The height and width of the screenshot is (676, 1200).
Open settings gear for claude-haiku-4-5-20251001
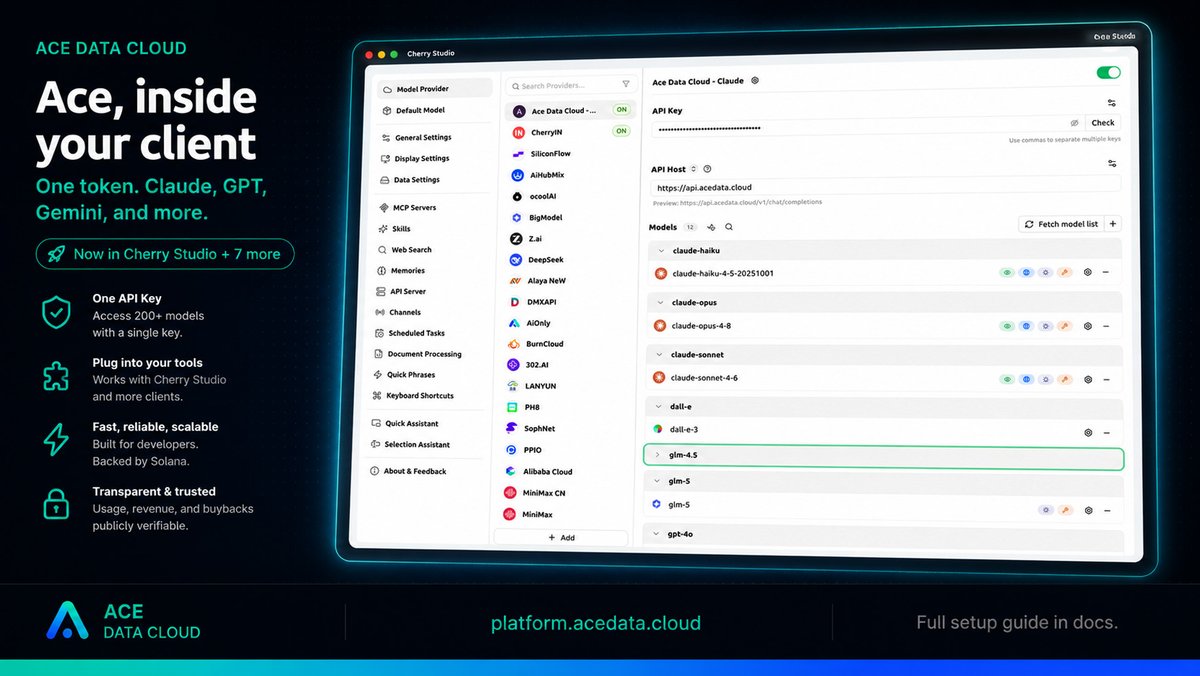[x=1088, y=273]
